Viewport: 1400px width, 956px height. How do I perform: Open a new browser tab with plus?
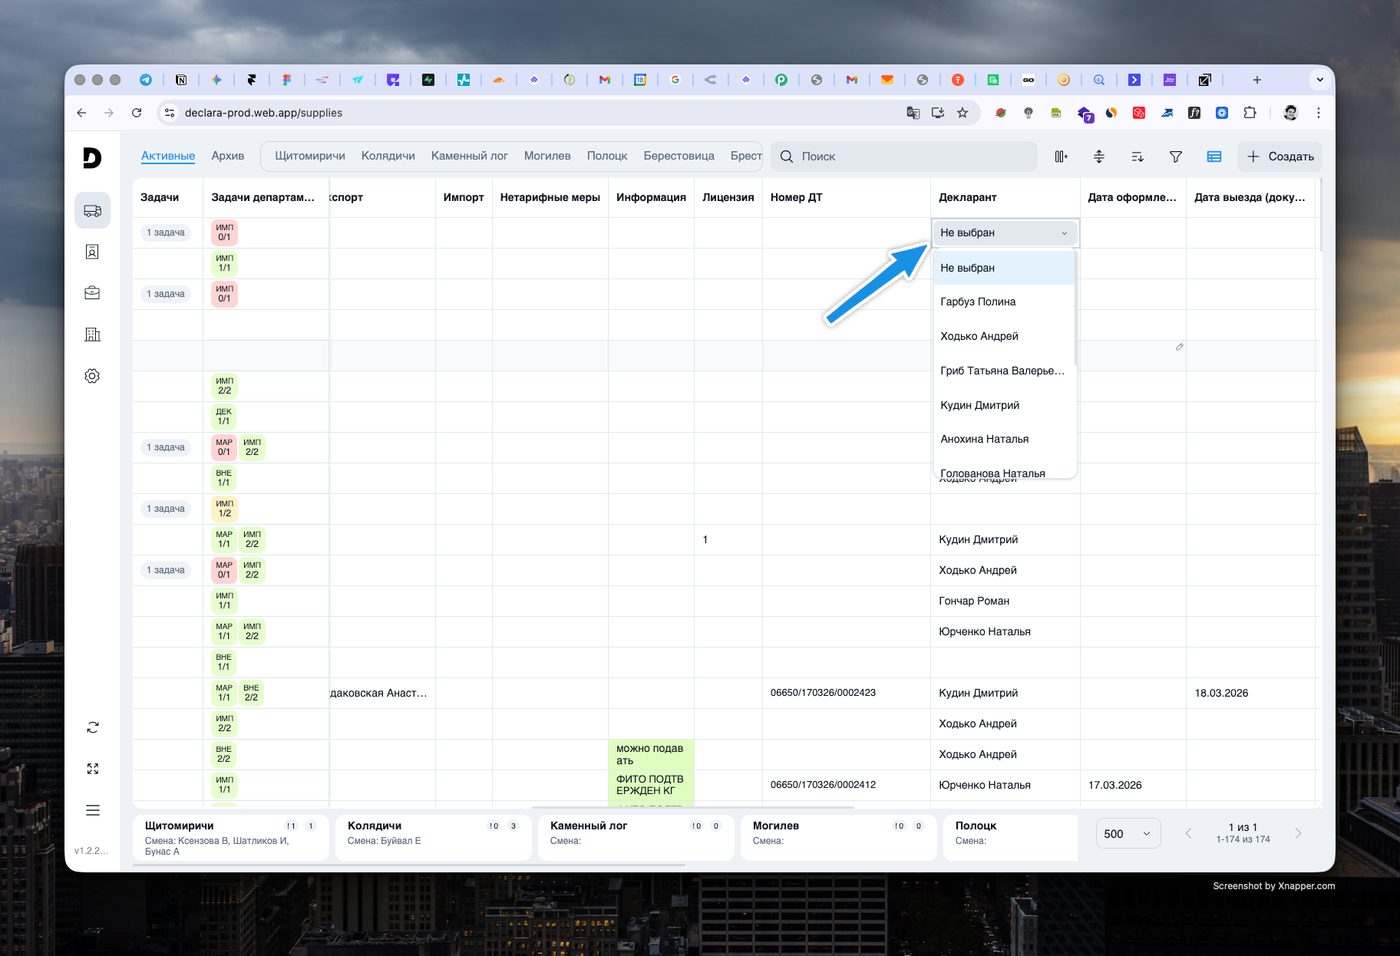click(x=1257, y=80)
